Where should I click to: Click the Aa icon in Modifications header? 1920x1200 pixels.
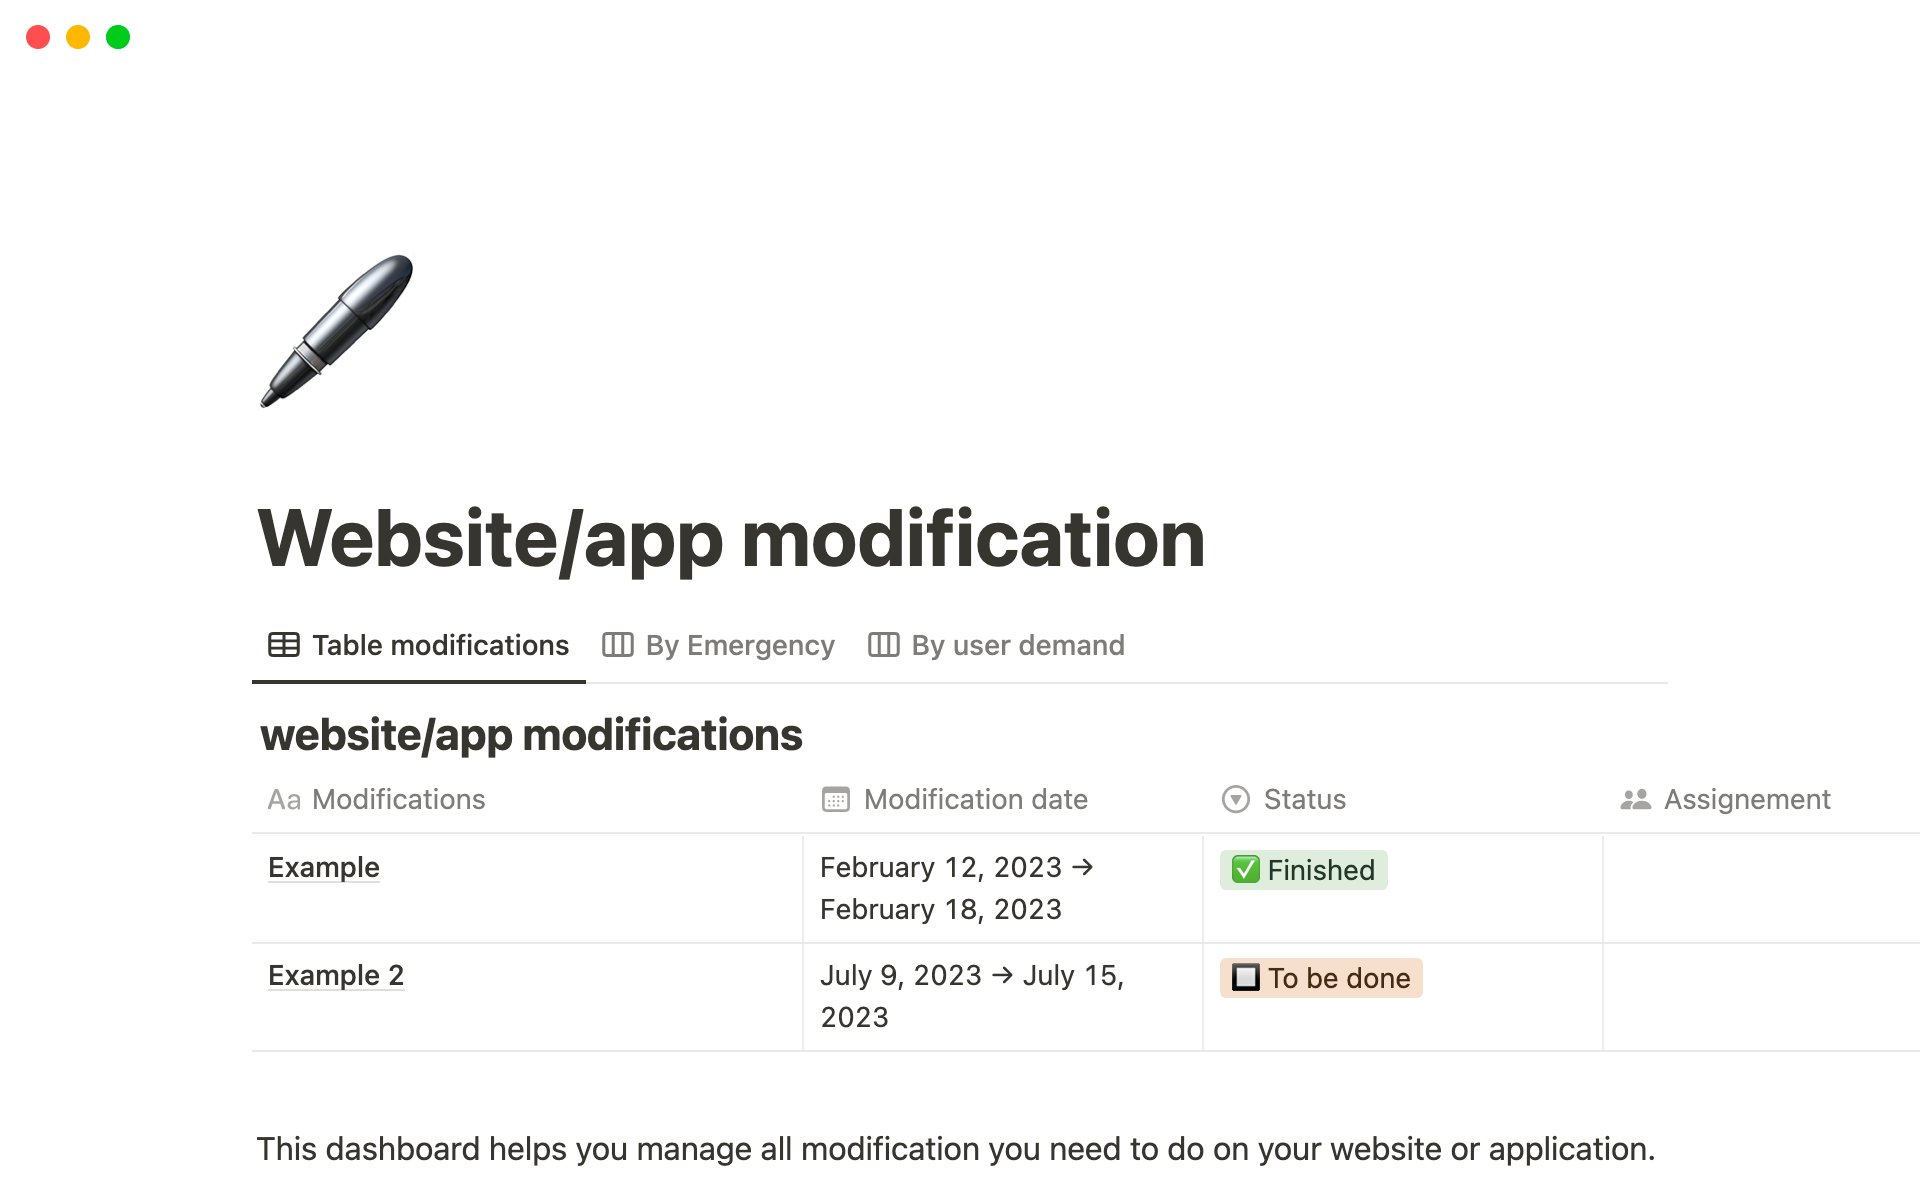(x=284, y=800)
